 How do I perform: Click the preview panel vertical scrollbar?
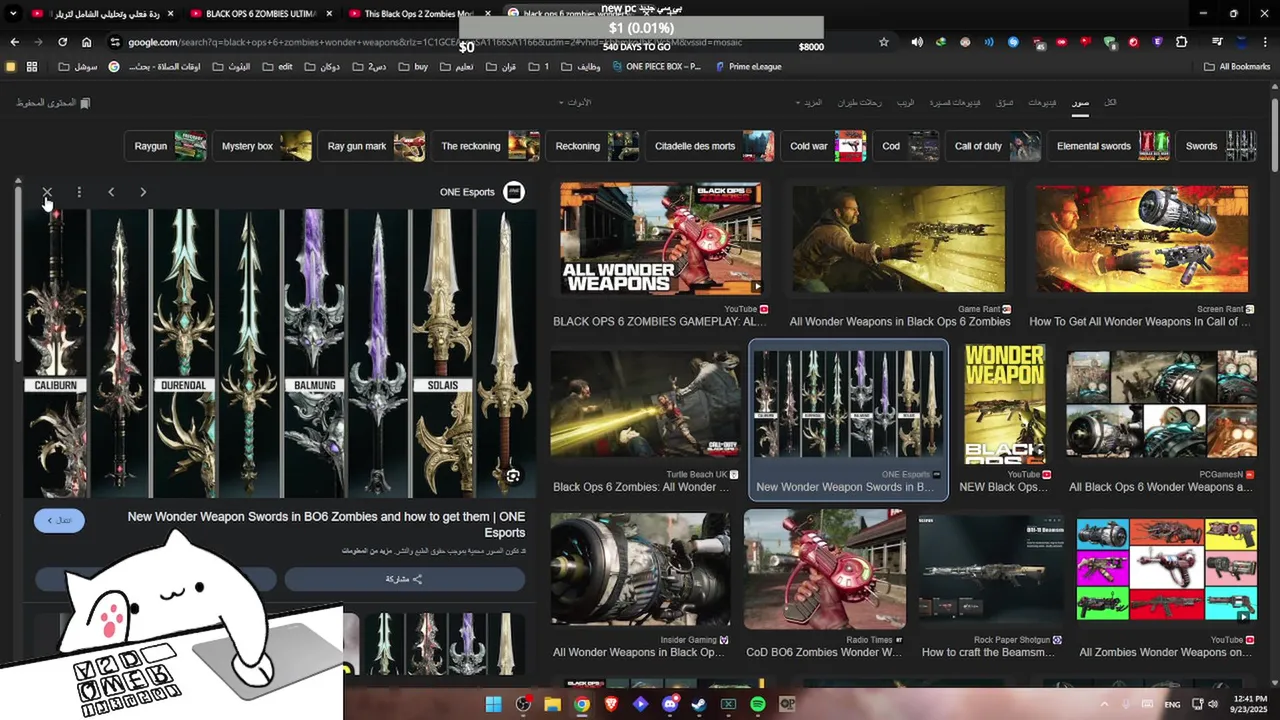coord(17,275)
